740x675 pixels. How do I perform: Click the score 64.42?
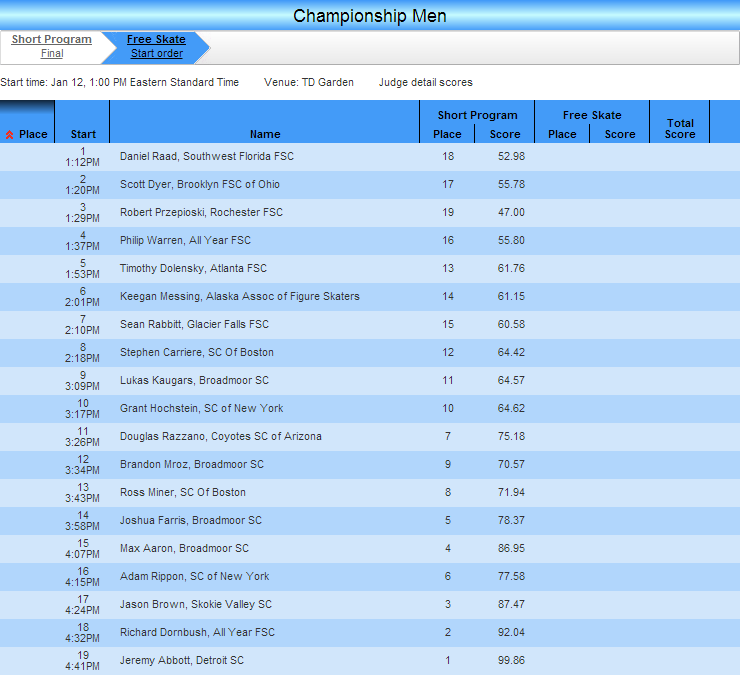click(x=511, y=352)
